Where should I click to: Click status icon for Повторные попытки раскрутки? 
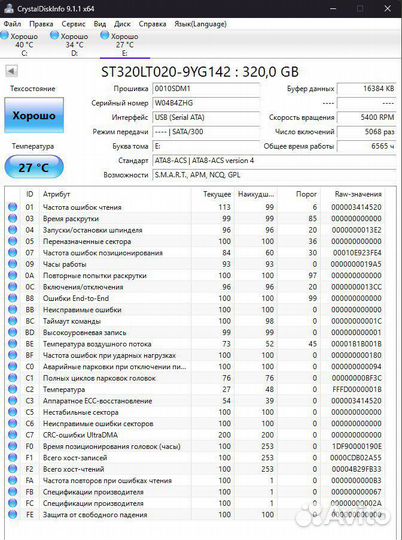(12, 275)
